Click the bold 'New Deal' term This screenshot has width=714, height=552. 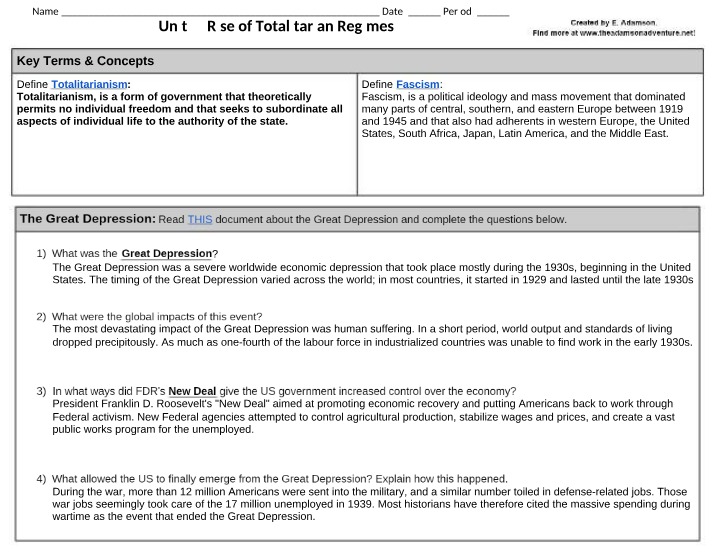click(192, 391)
